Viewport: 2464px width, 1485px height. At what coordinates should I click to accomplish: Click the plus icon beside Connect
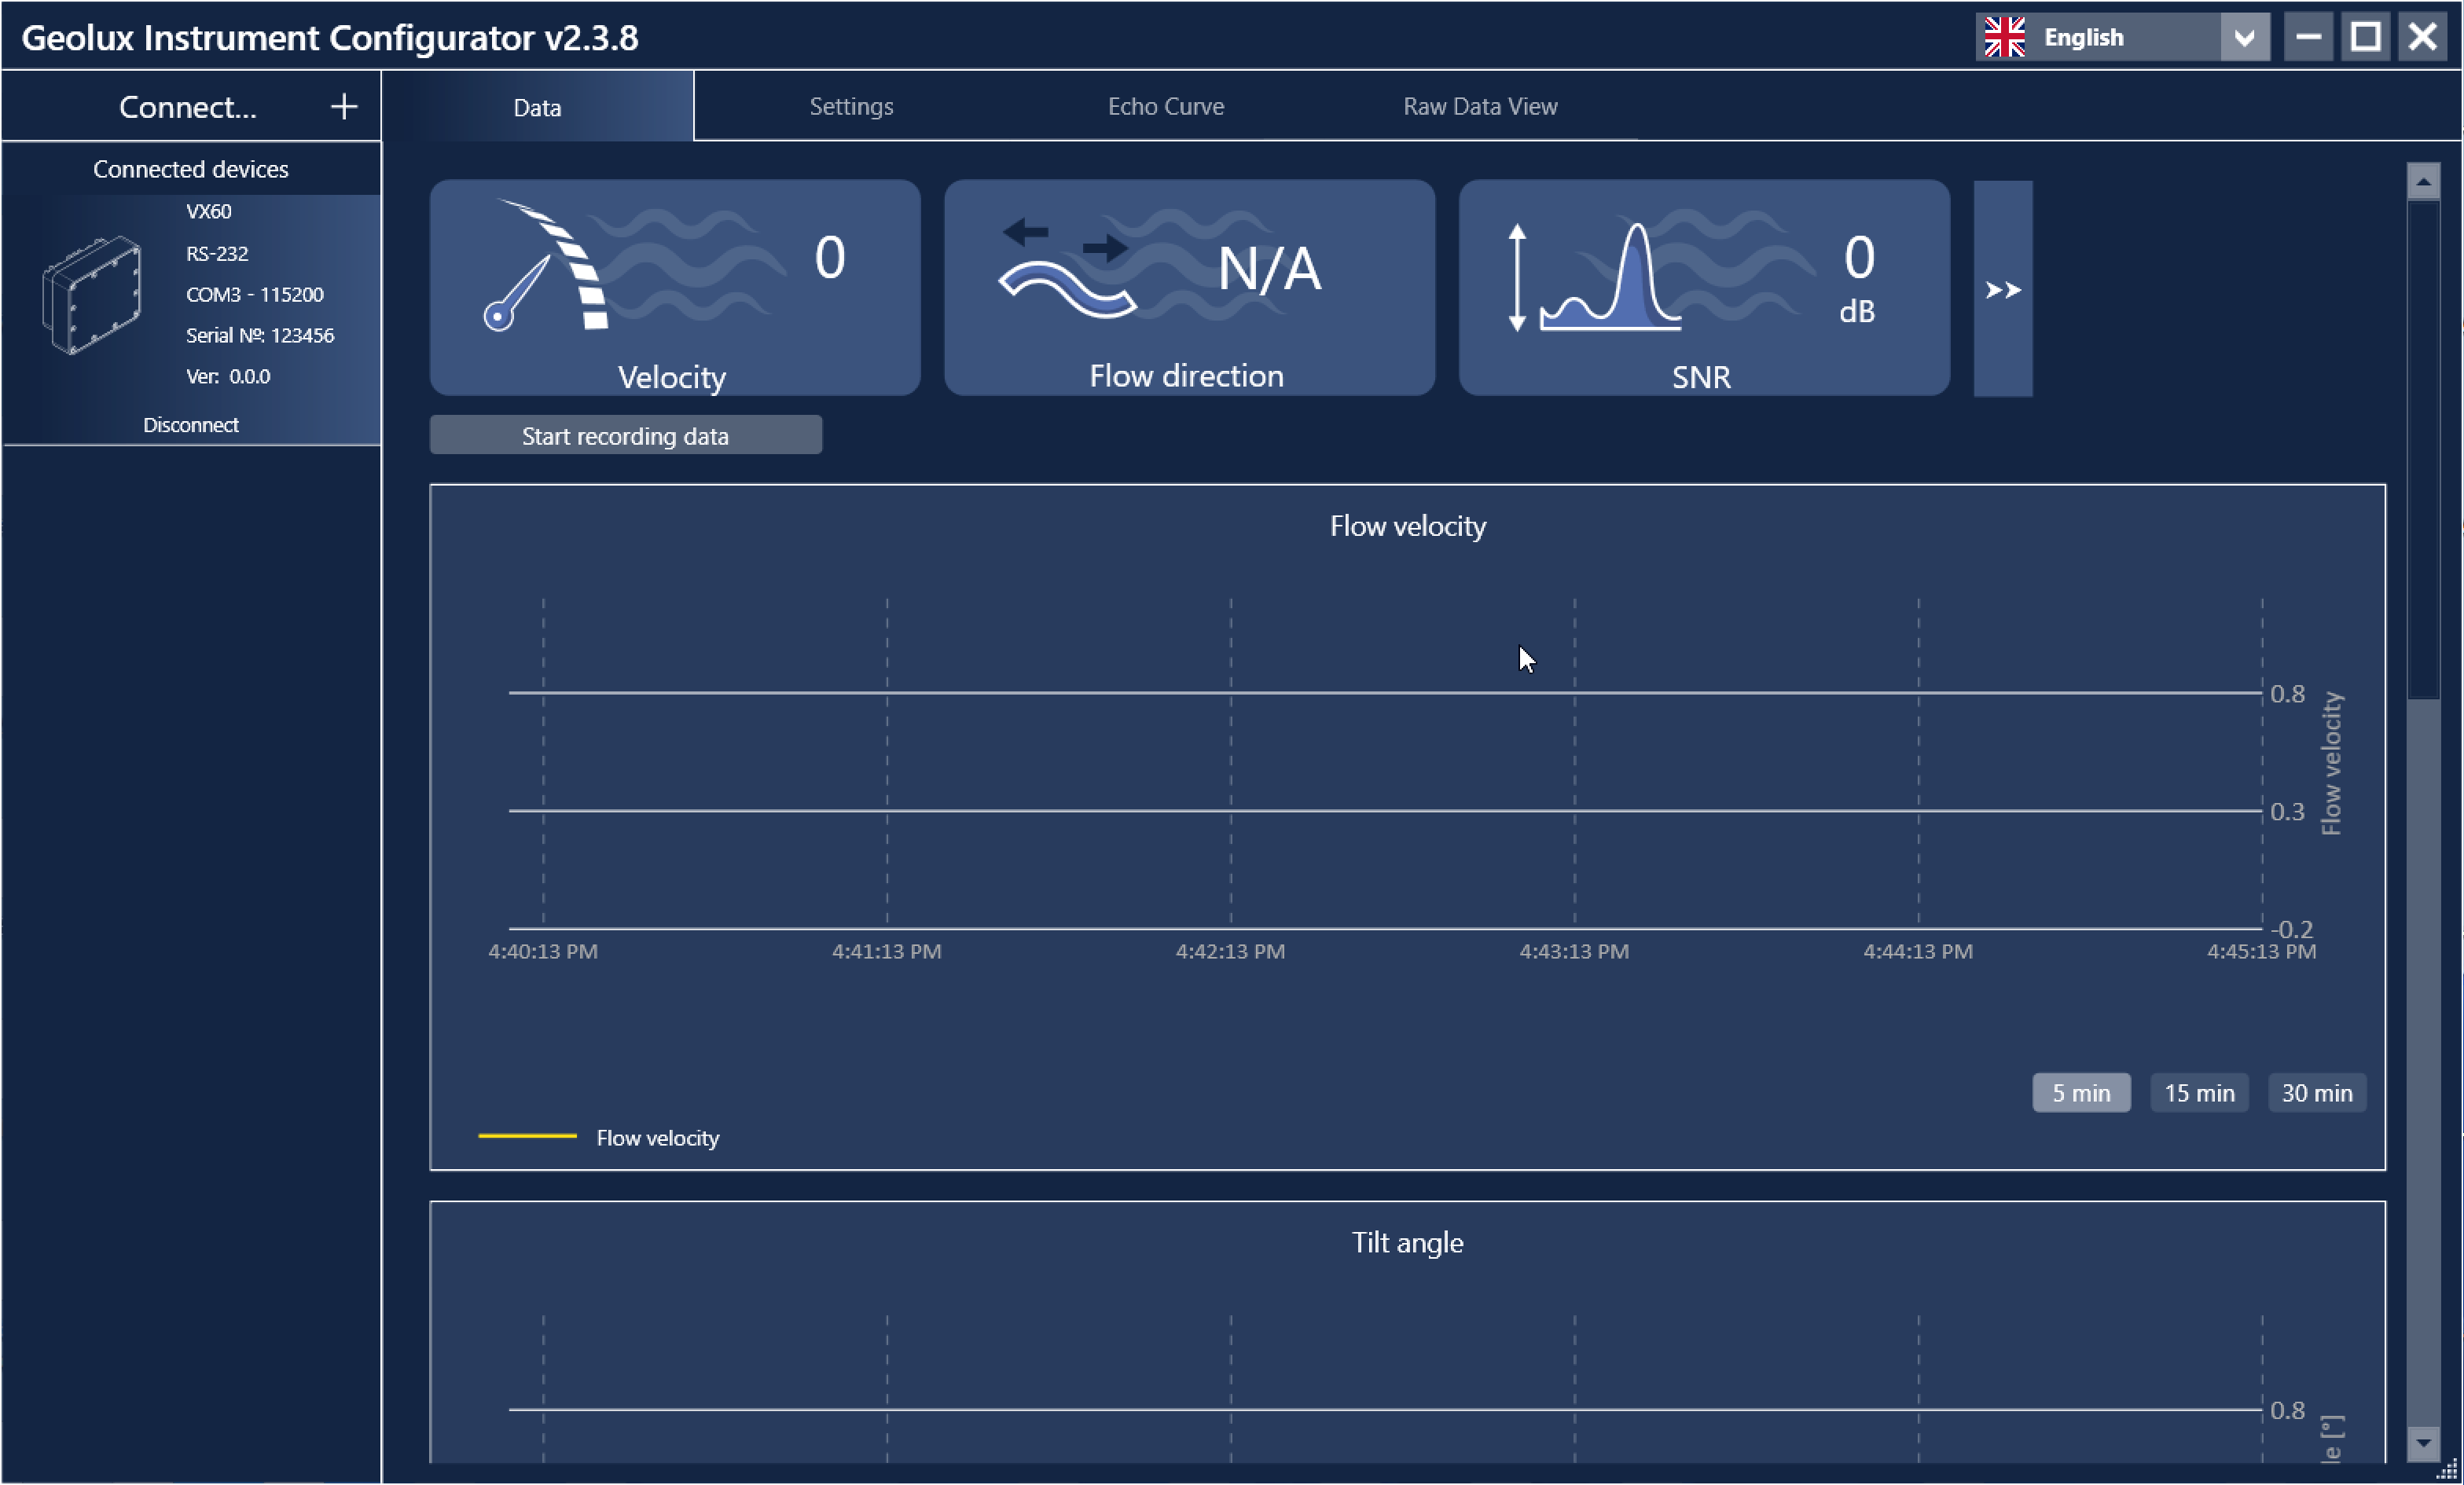click(x=344, y=107)
